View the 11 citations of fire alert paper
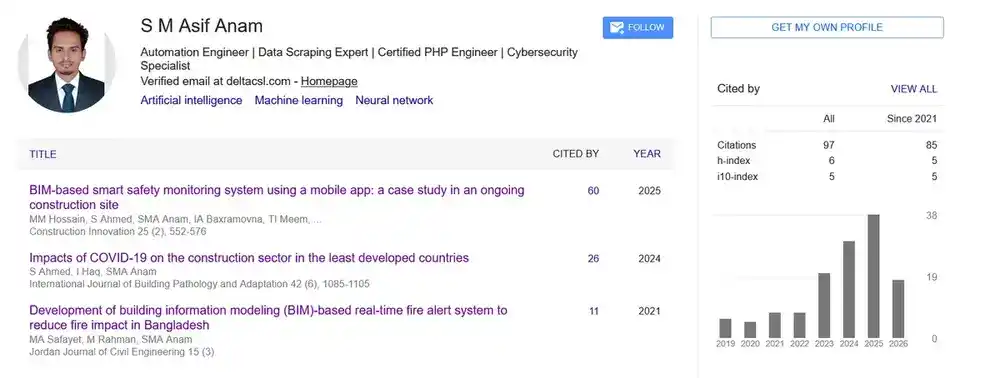Screen dimensions: 1000x378 click(x=594, y=311)
